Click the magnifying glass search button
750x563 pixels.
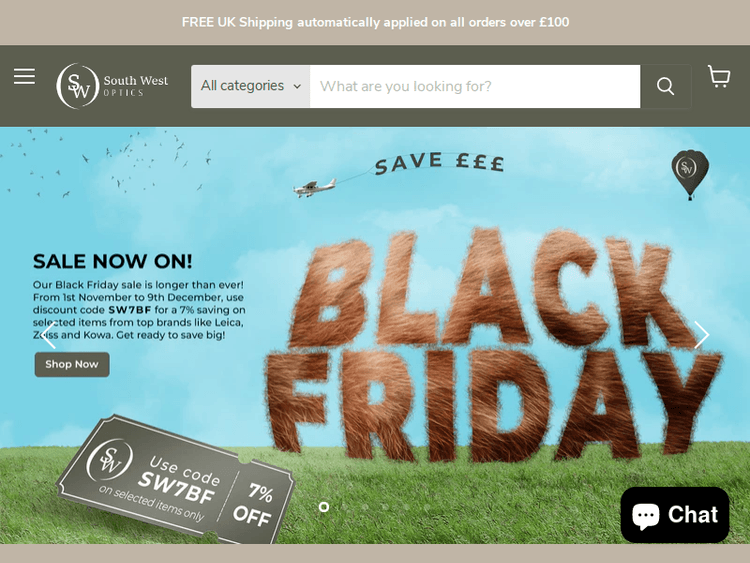[665, 87]
